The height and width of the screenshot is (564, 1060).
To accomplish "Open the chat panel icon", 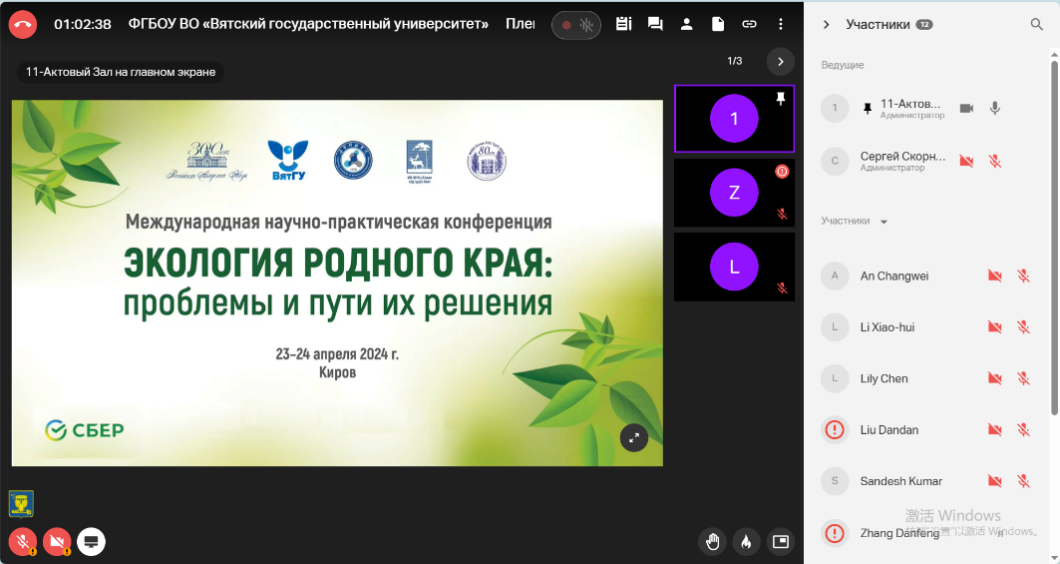I will (x=655, y=24).
